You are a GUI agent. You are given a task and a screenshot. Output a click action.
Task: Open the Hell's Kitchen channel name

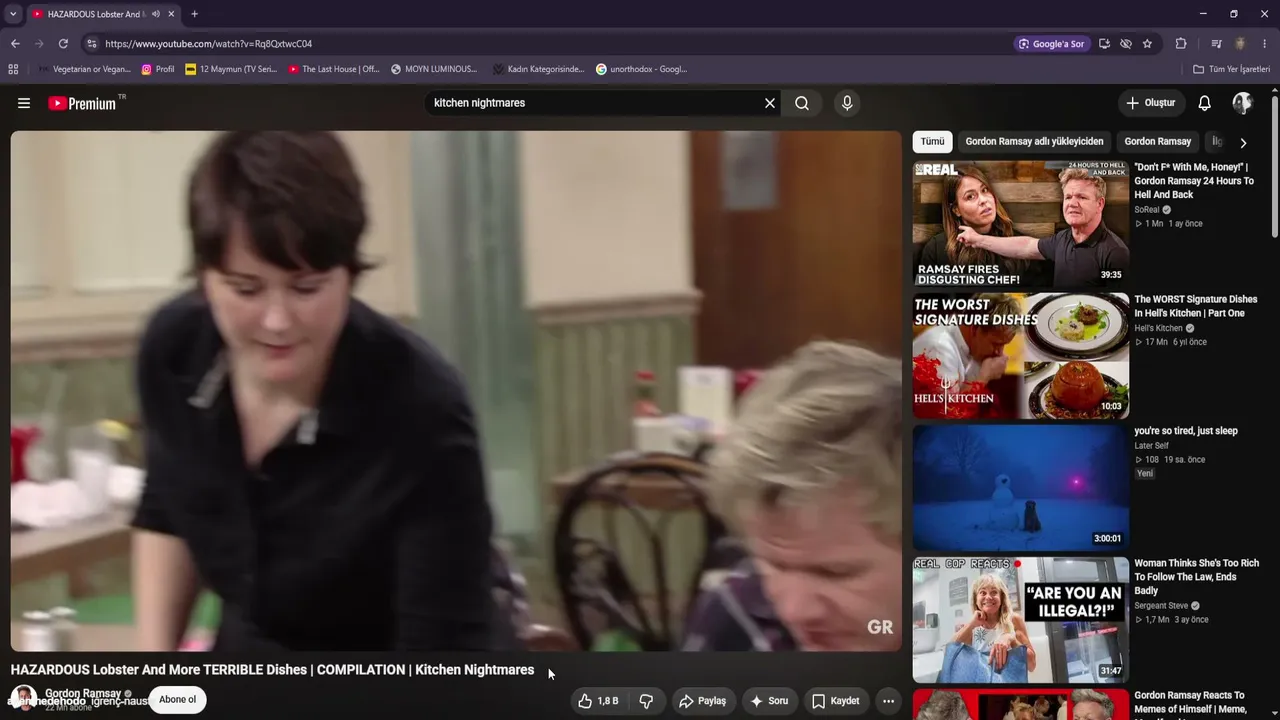(1158, 328)
